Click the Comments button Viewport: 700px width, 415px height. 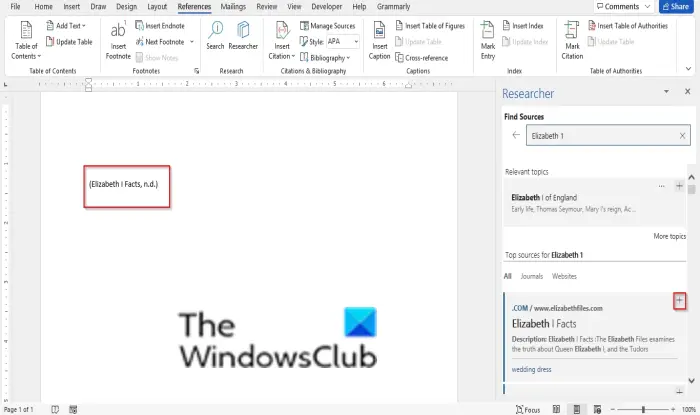click(x=623, y=6)
